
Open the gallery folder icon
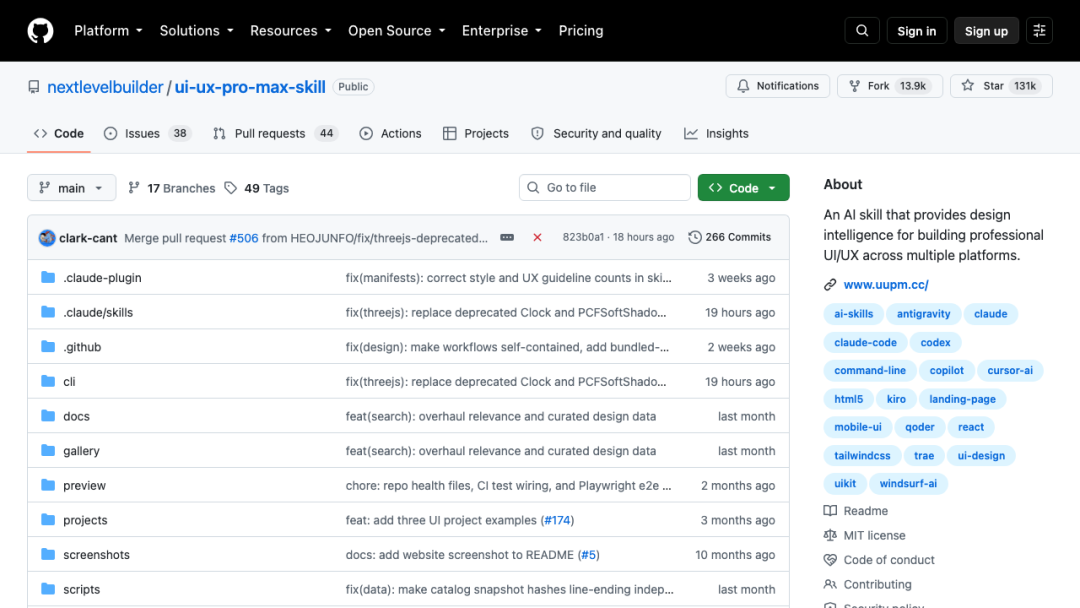point(48,450)
